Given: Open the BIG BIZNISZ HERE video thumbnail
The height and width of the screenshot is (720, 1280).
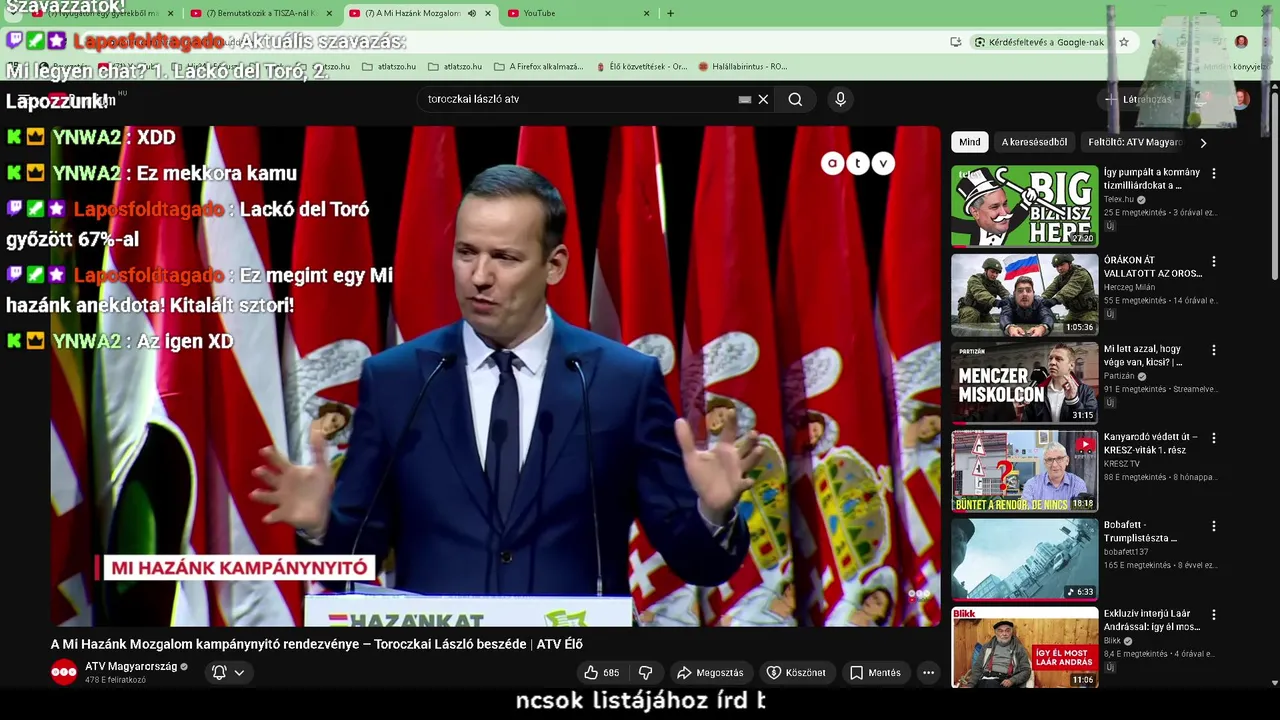Looking at the screenshot, I should tap(1024, 206).
